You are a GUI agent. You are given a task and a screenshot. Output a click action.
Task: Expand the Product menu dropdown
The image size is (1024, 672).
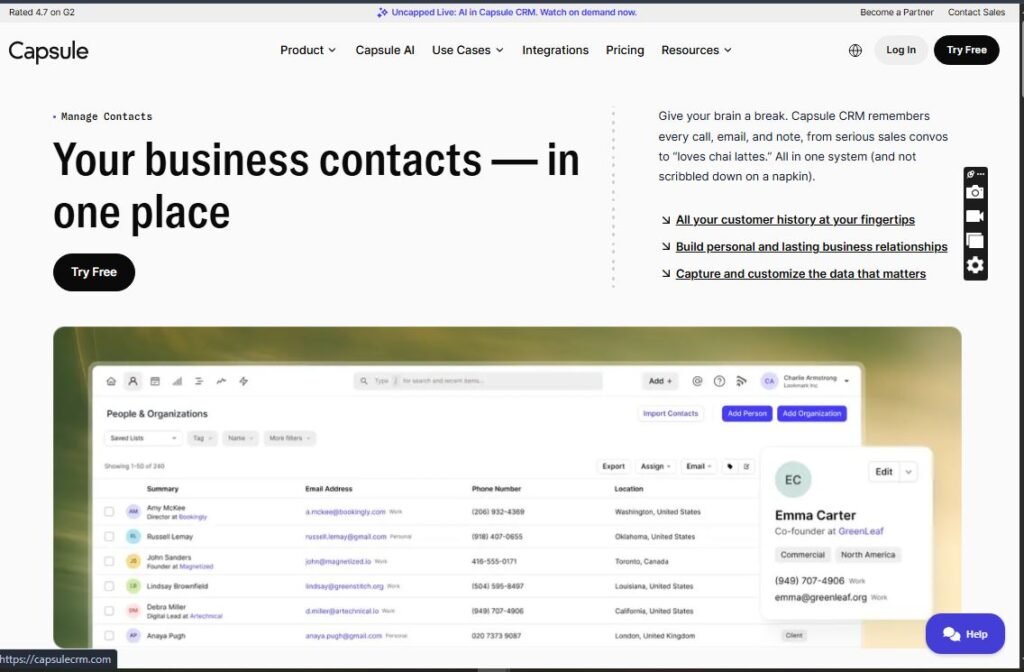click(307, 49)
